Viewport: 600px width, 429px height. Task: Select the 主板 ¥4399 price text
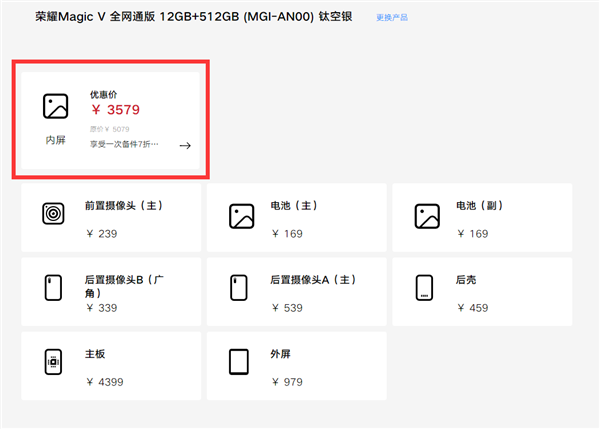(x=104, y=381)
